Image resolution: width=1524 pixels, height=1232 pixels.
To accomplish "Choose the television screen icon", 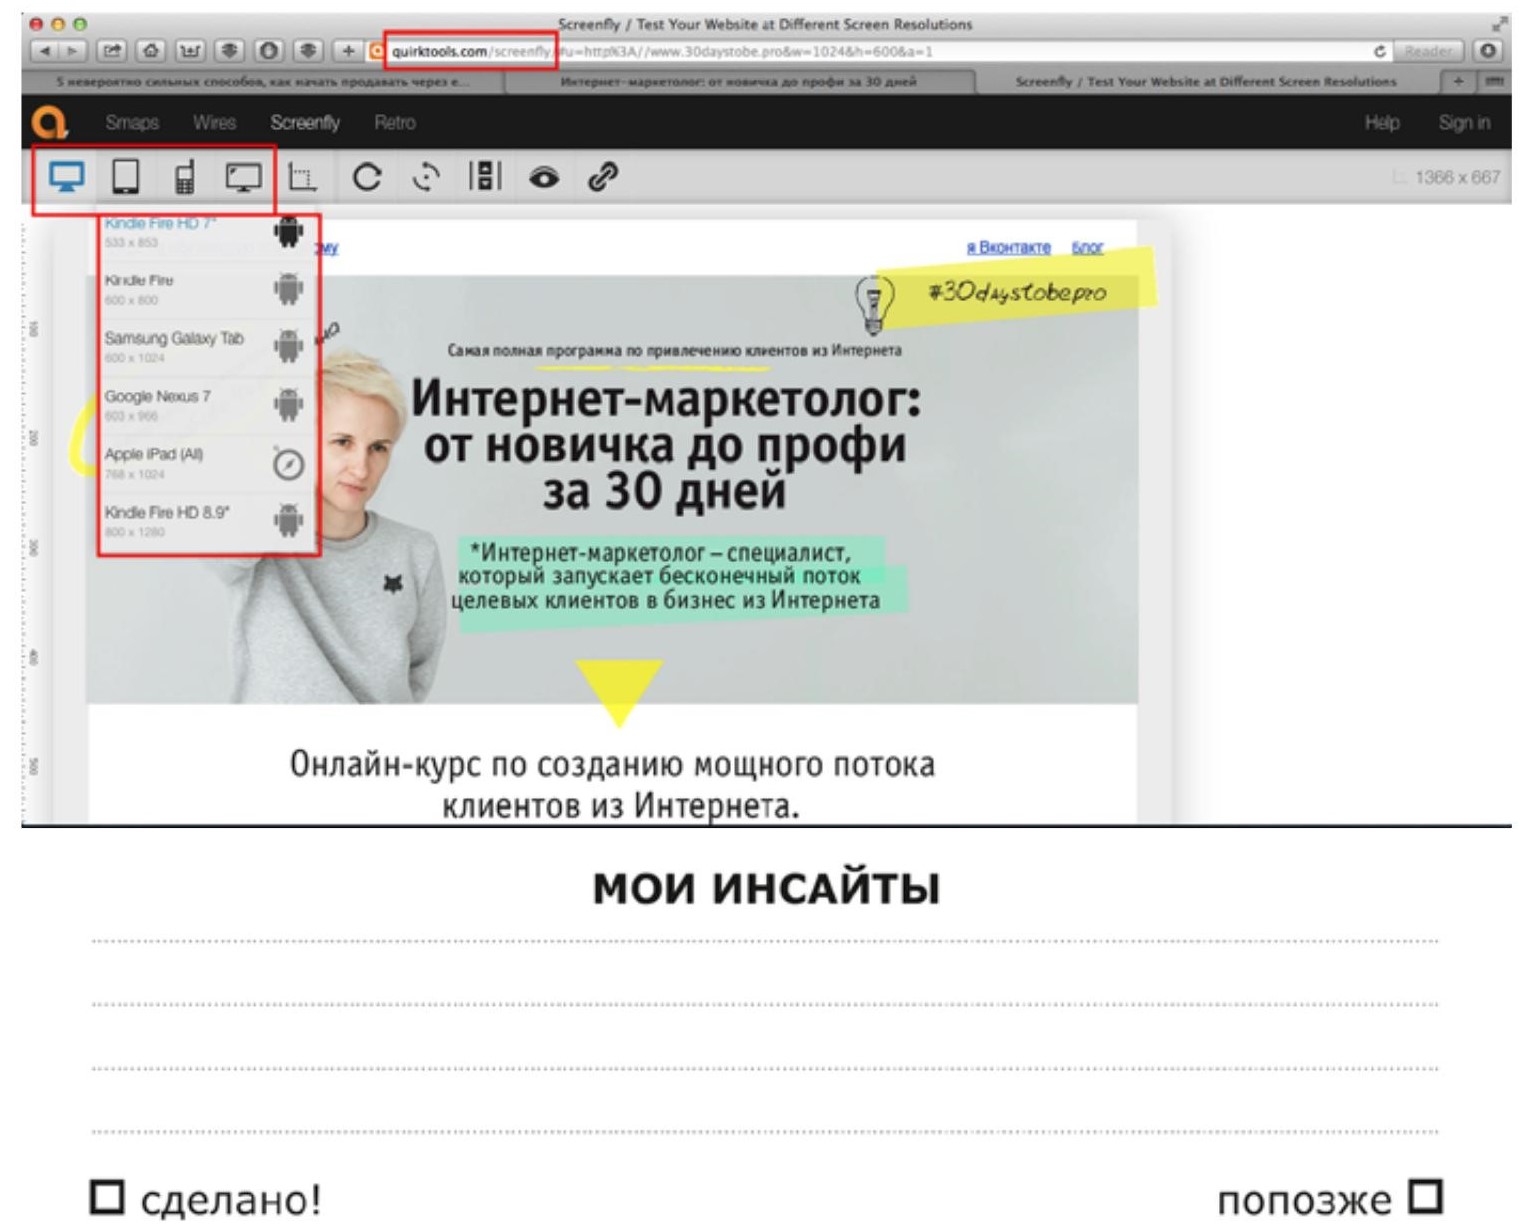I will tap(243, 177).
